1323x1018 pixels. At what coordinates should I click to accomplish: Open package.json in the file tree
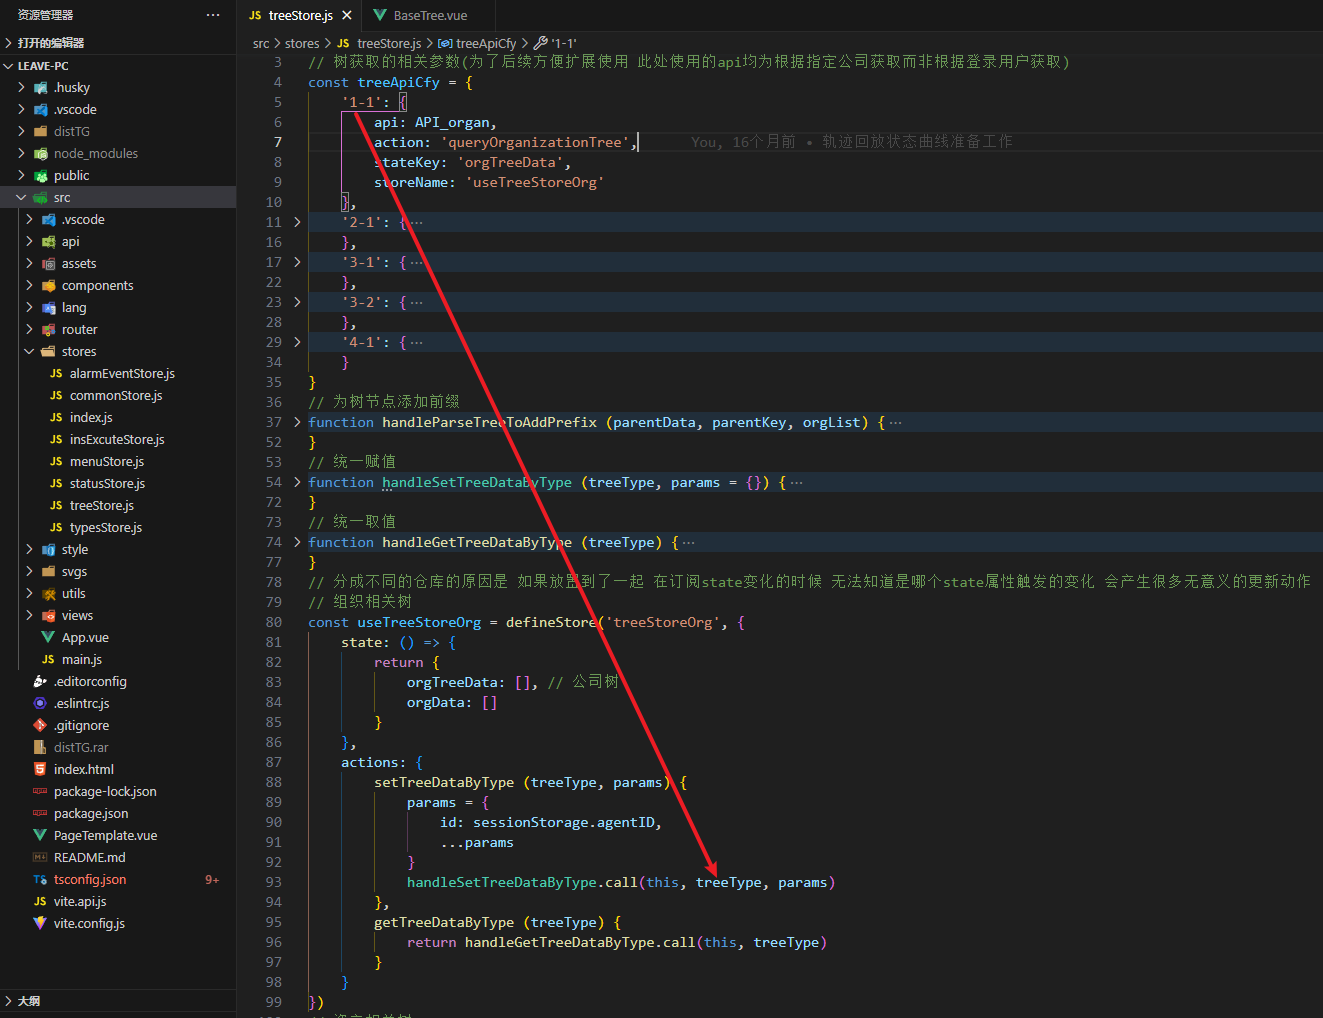click(91, 814)
